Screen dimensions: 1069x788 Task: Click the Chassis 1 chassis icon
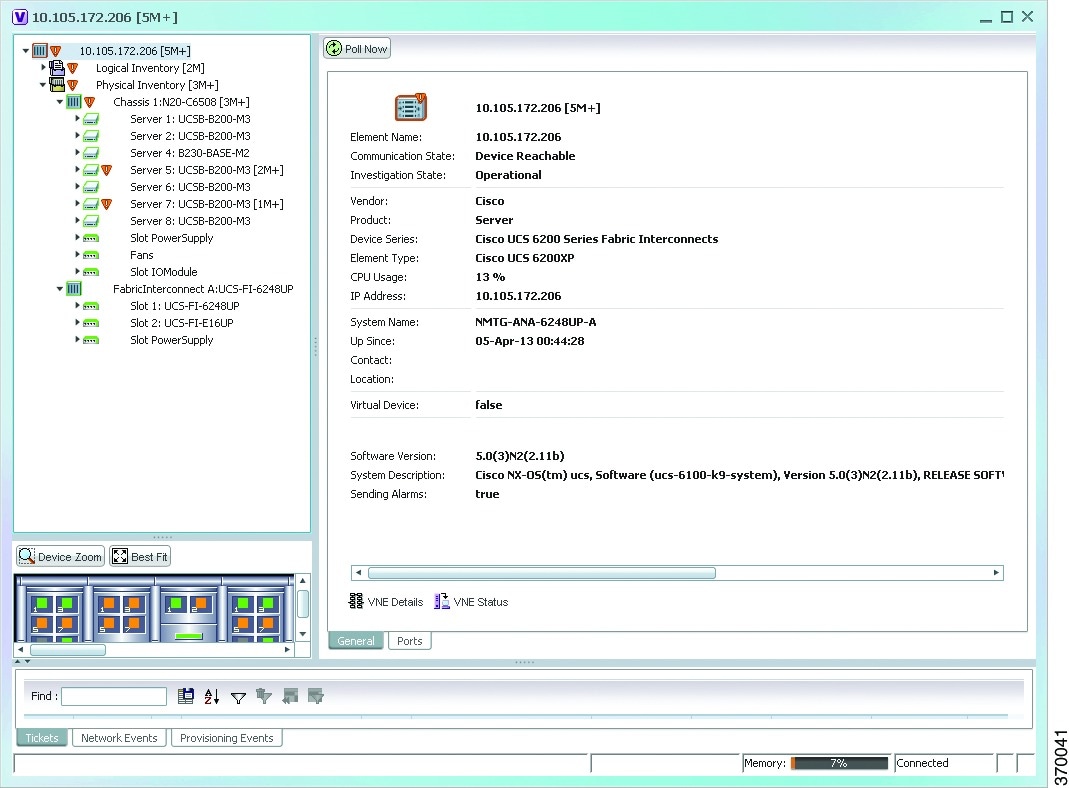(x=74, y=102)
